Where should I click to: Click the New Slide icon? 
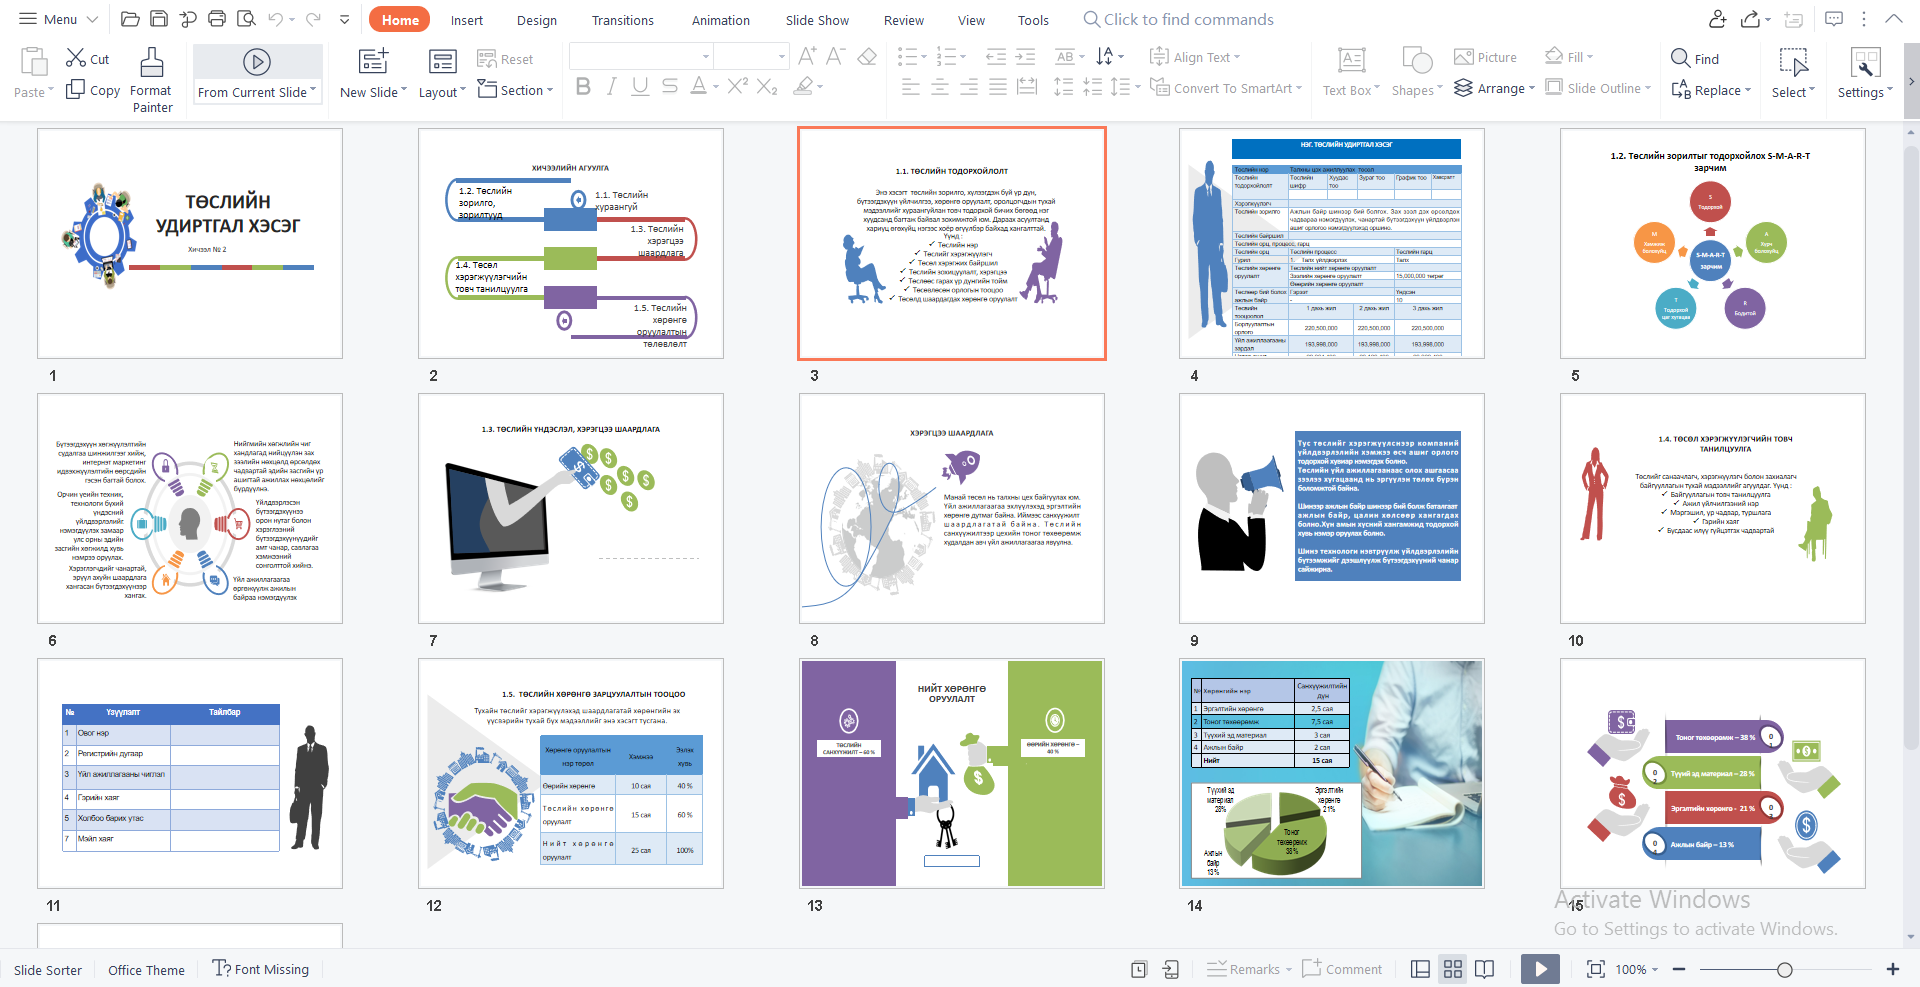373,61
